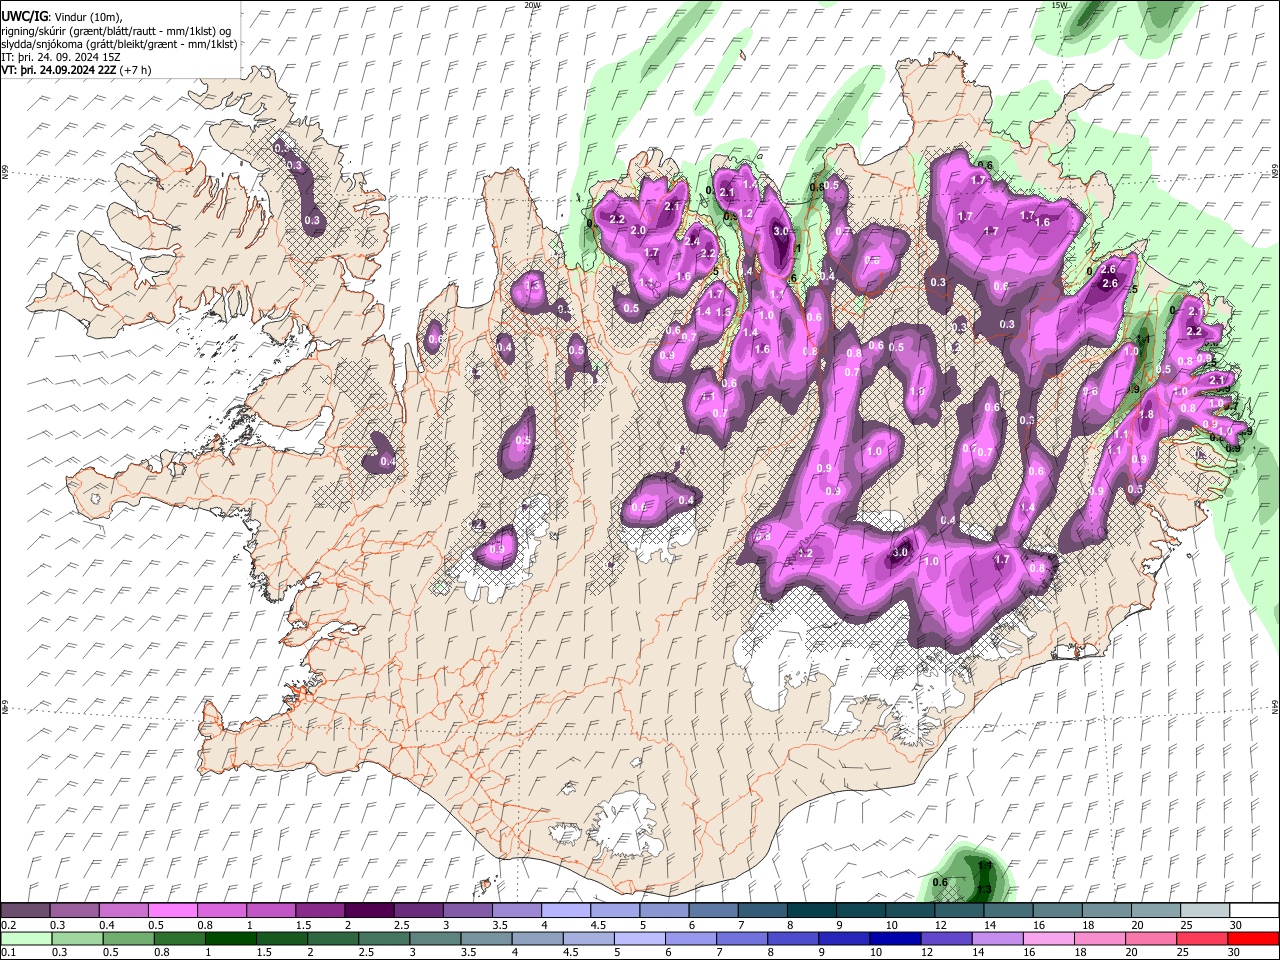
Task: Click the '2.4' snowfall value on the map
Action: [x=692, y=241]
